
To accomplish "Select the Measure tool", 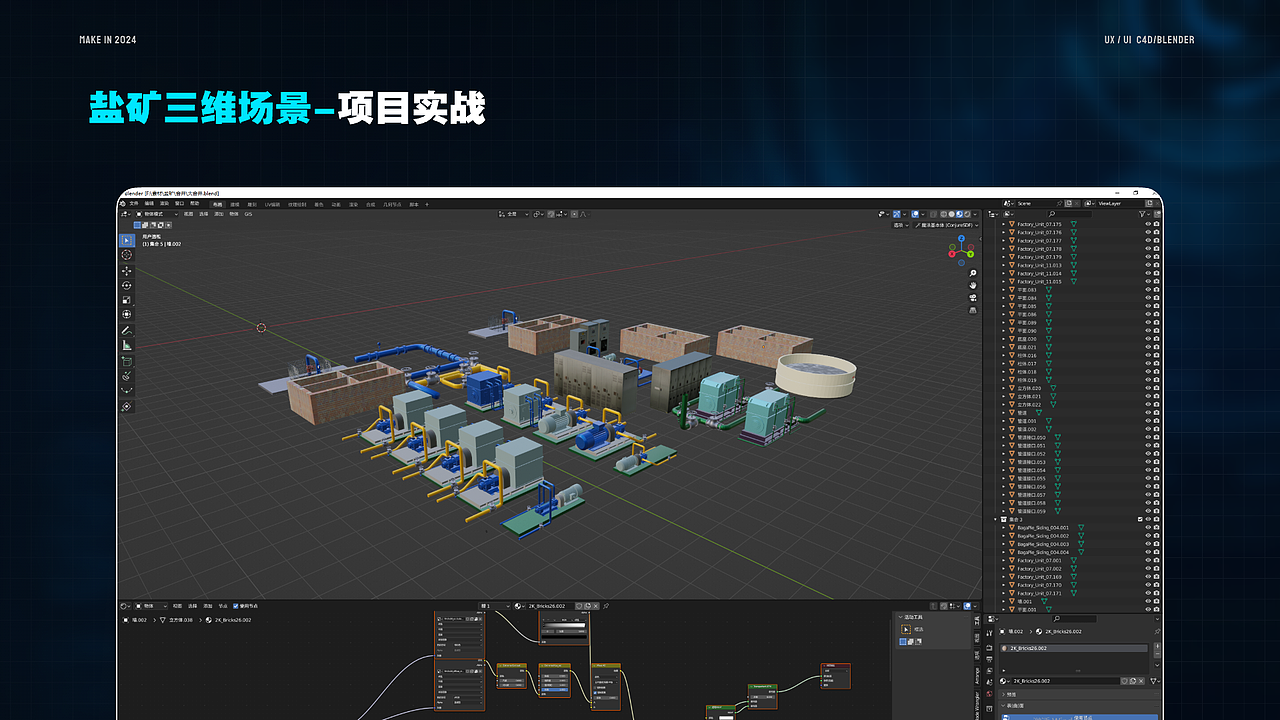I will [x=127, y=345].
